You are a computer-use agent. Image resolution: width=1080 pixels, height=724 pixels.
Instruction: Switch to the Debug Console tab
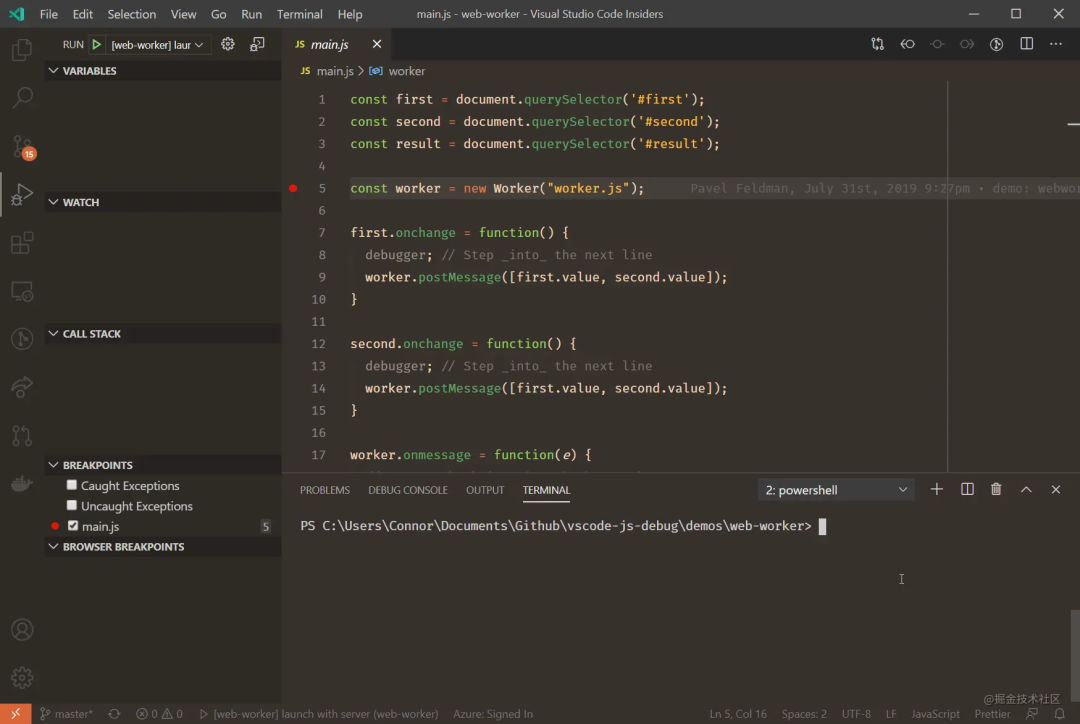407,490
